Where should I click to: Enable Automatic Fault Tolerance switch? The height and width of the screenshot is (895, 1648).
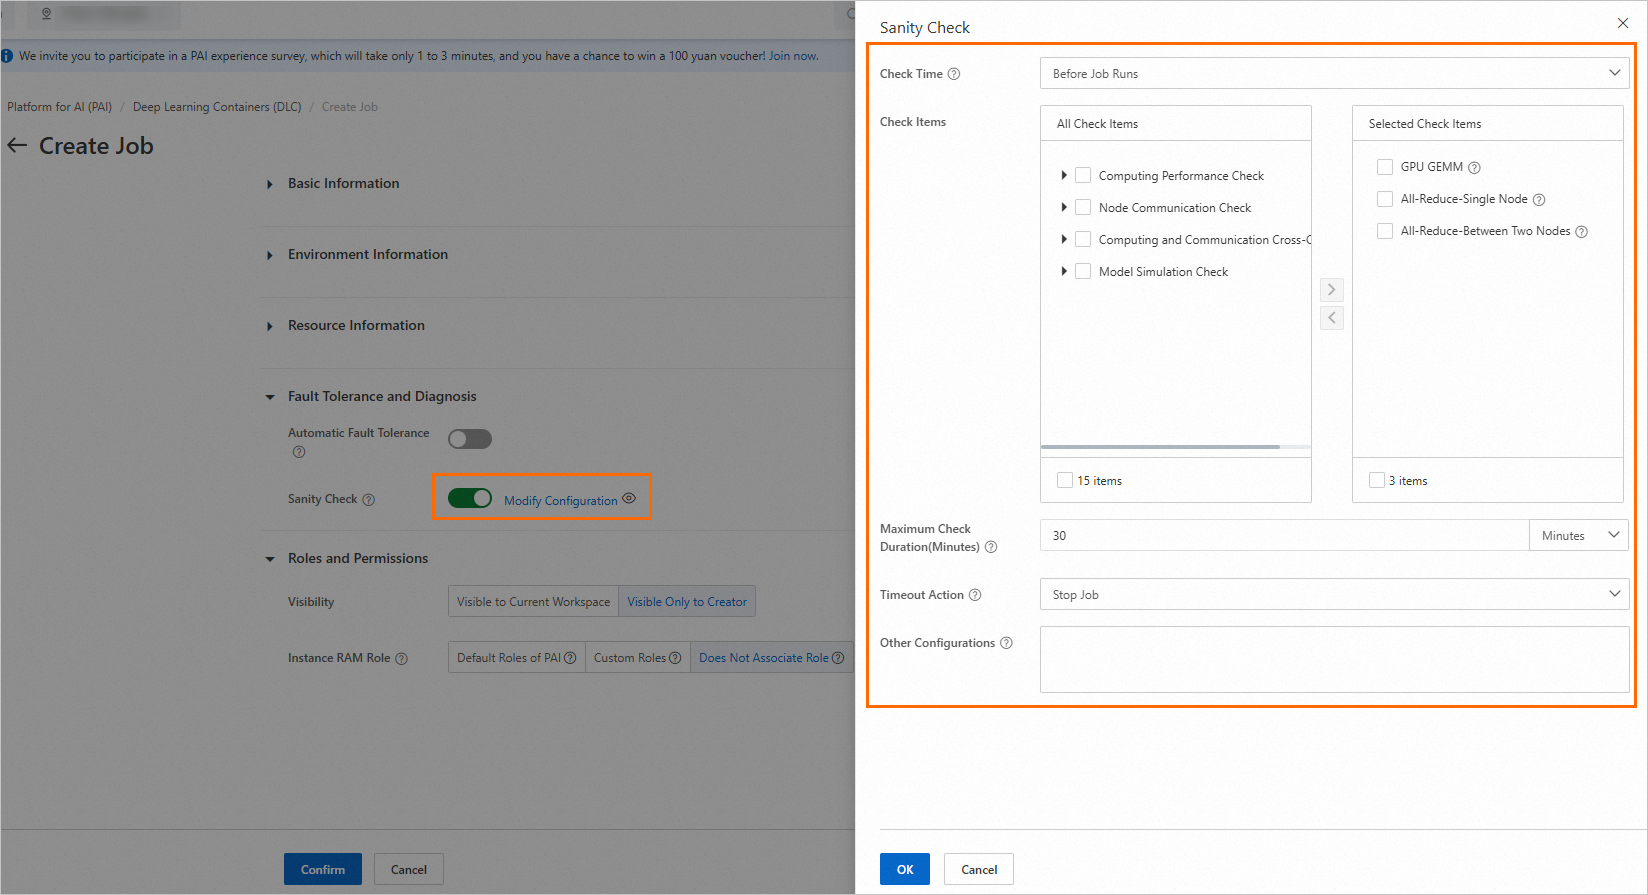[x=470, y=439]
